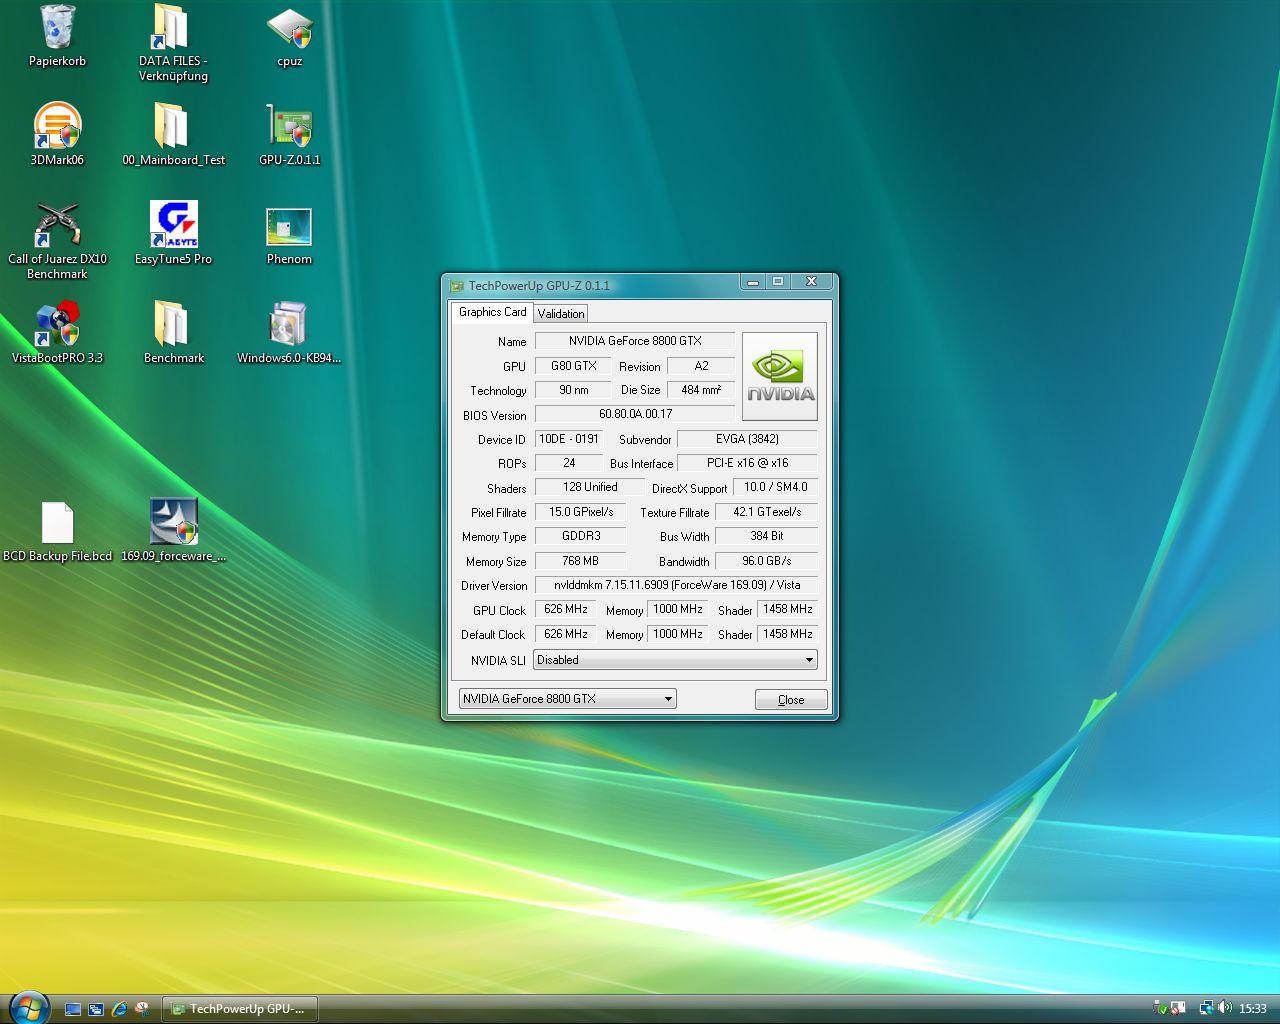Click Default Clock row Memory value 1000 MHz

coord(678,634)
